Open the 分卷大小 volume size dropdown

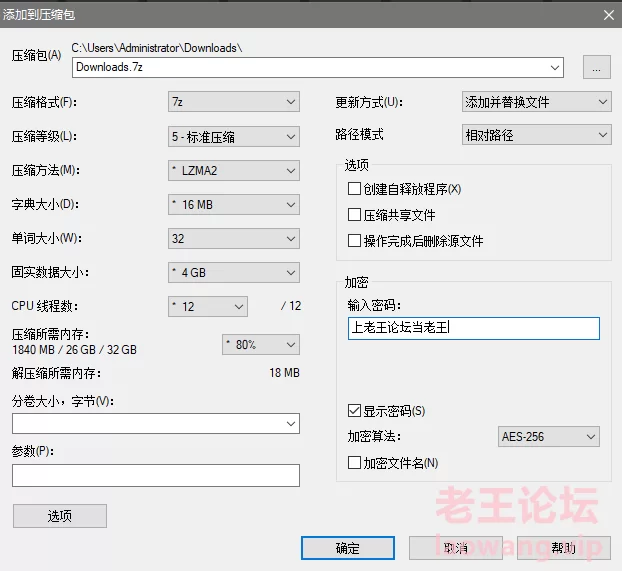[156, 423]
